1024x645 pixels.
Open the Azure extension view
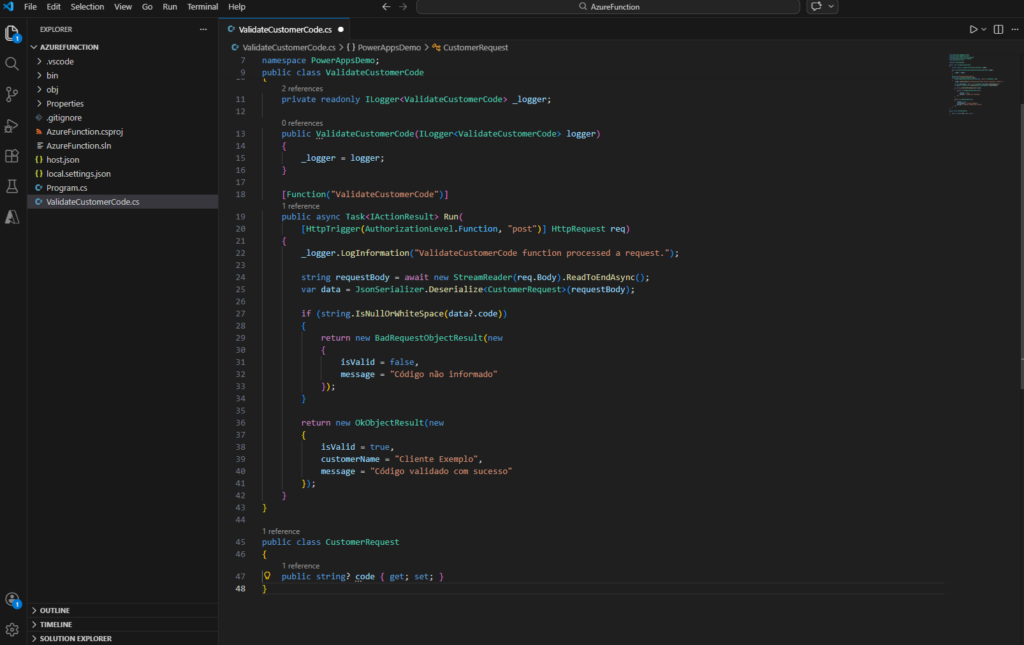click(12, 216)
